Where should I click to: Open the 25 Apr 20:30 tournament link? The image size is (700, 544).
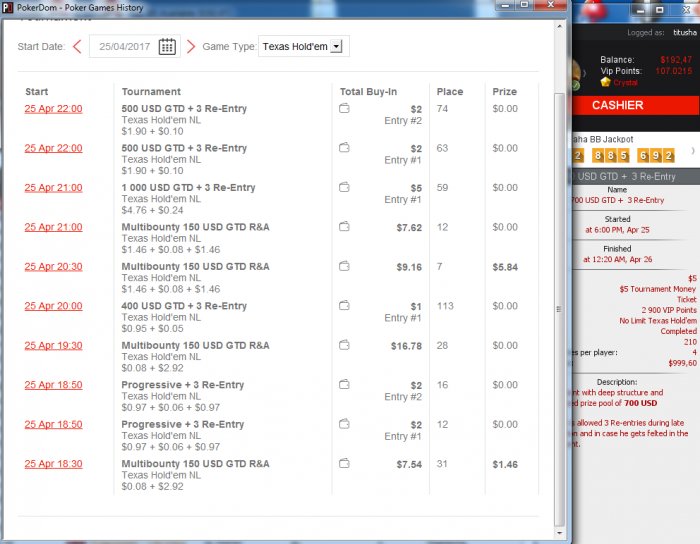[54, 267]
